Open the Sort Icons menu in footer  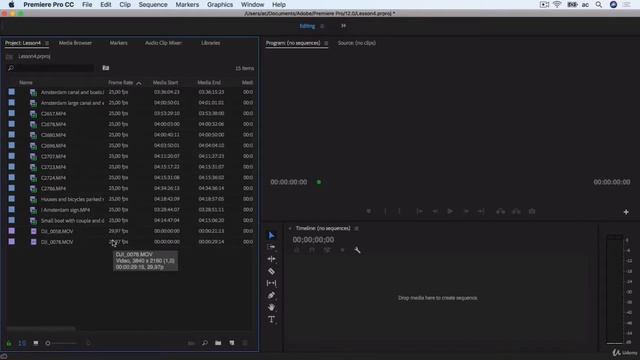[88, 343]
